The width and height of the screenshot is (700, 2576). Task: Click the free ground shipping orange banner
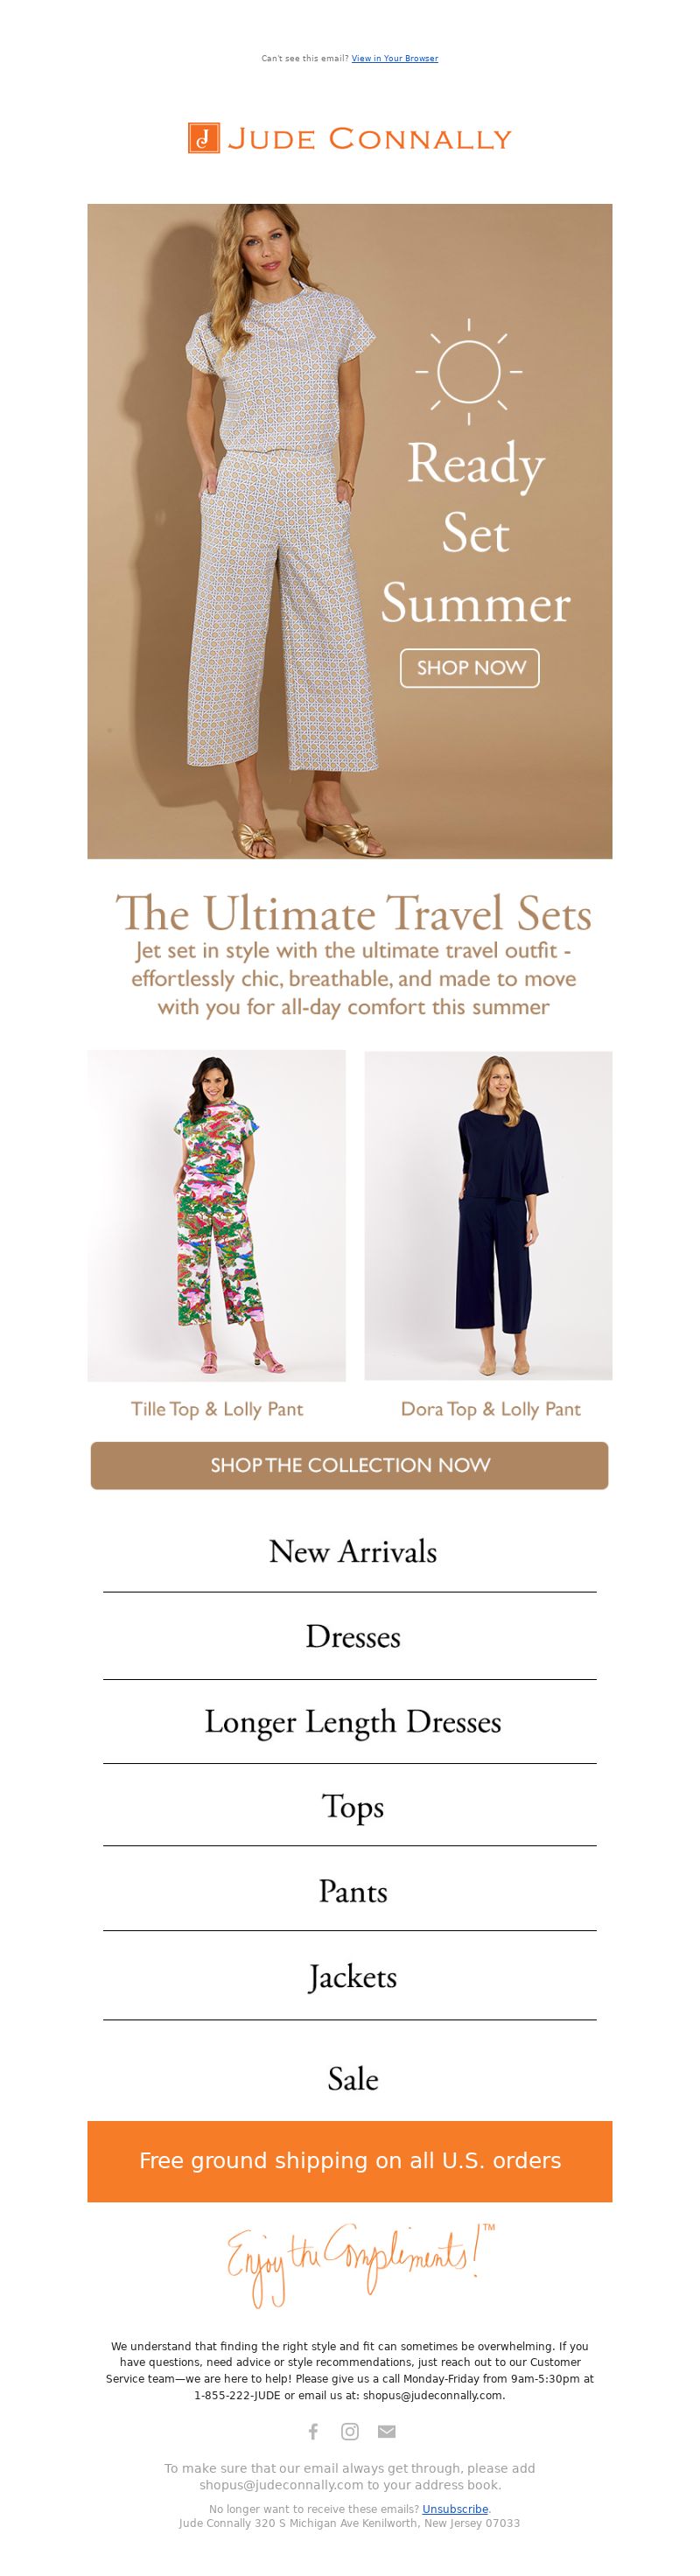tap(350, 2161)
